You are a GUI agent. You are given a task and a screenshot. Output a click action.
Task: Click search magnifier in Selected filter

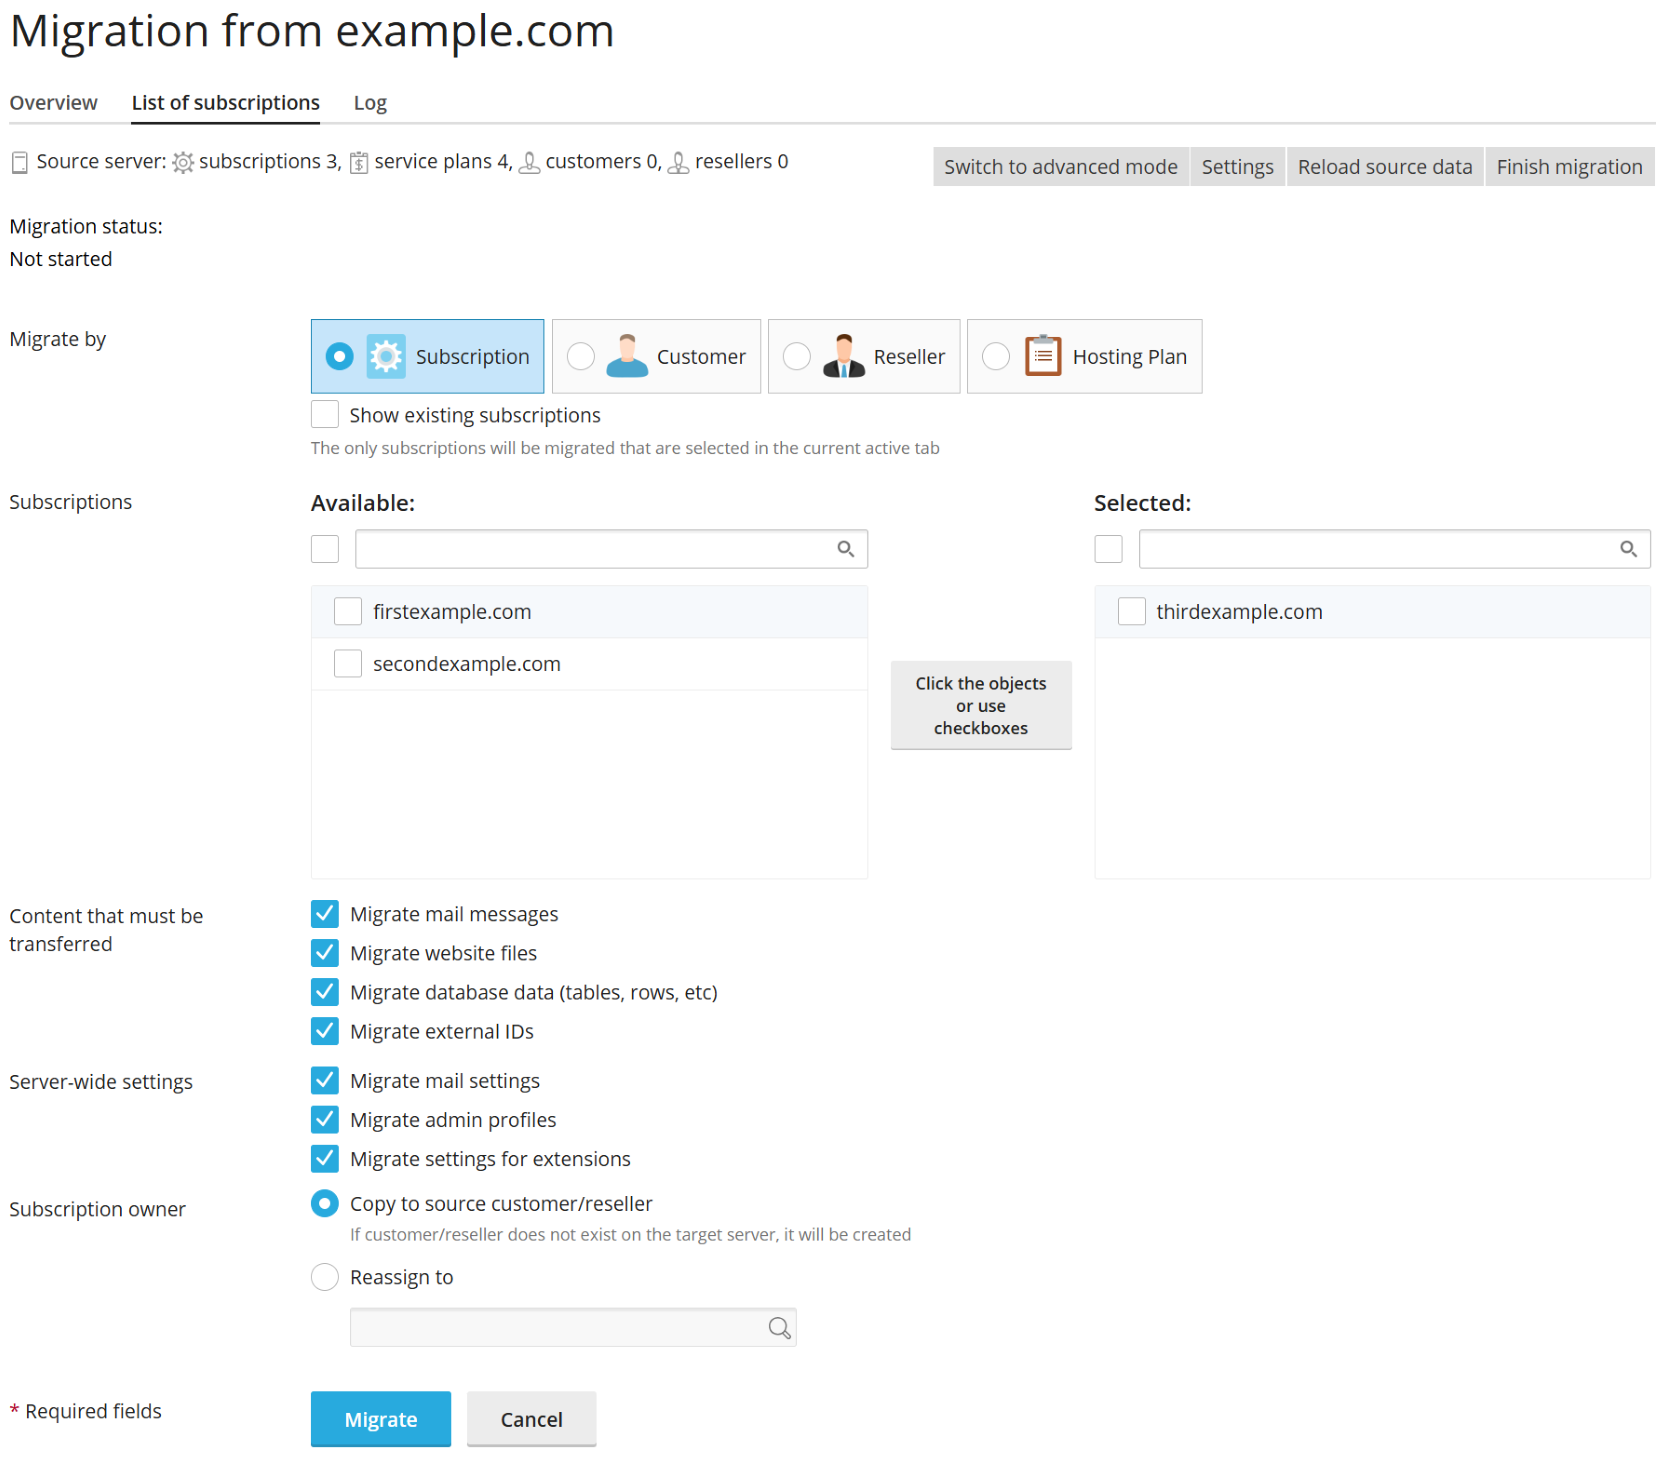click(x=1628, y=549)
